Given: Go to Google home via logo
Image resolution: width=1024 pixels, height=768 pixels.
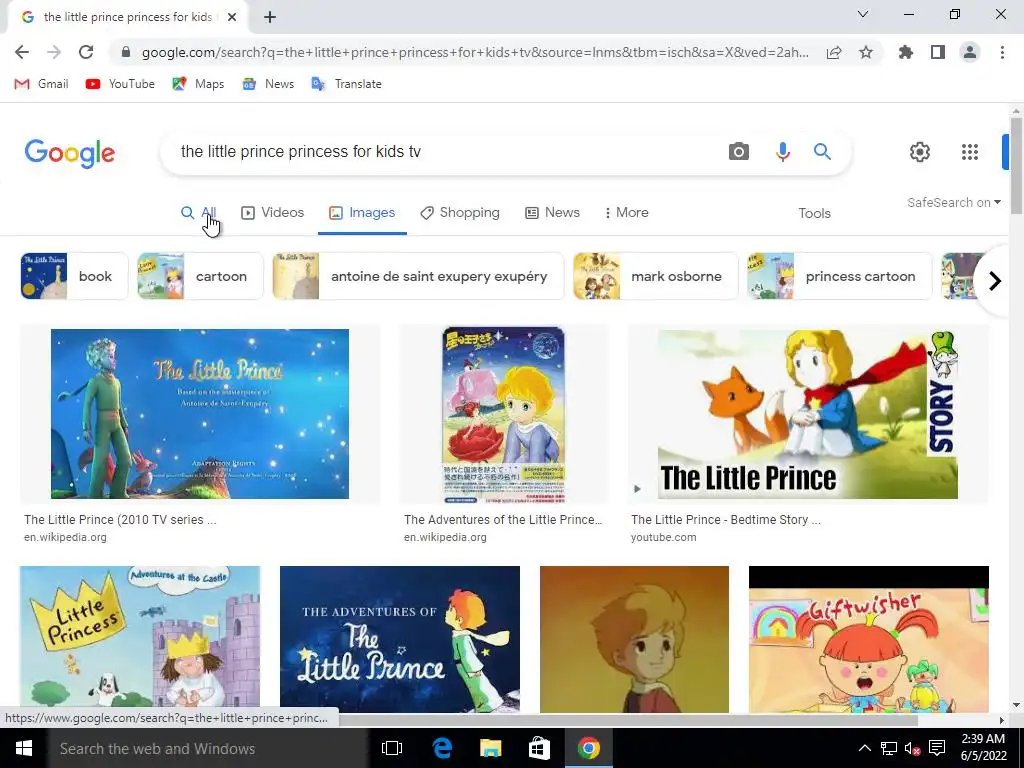Looking at the screenshot, I should pos(70,153).
